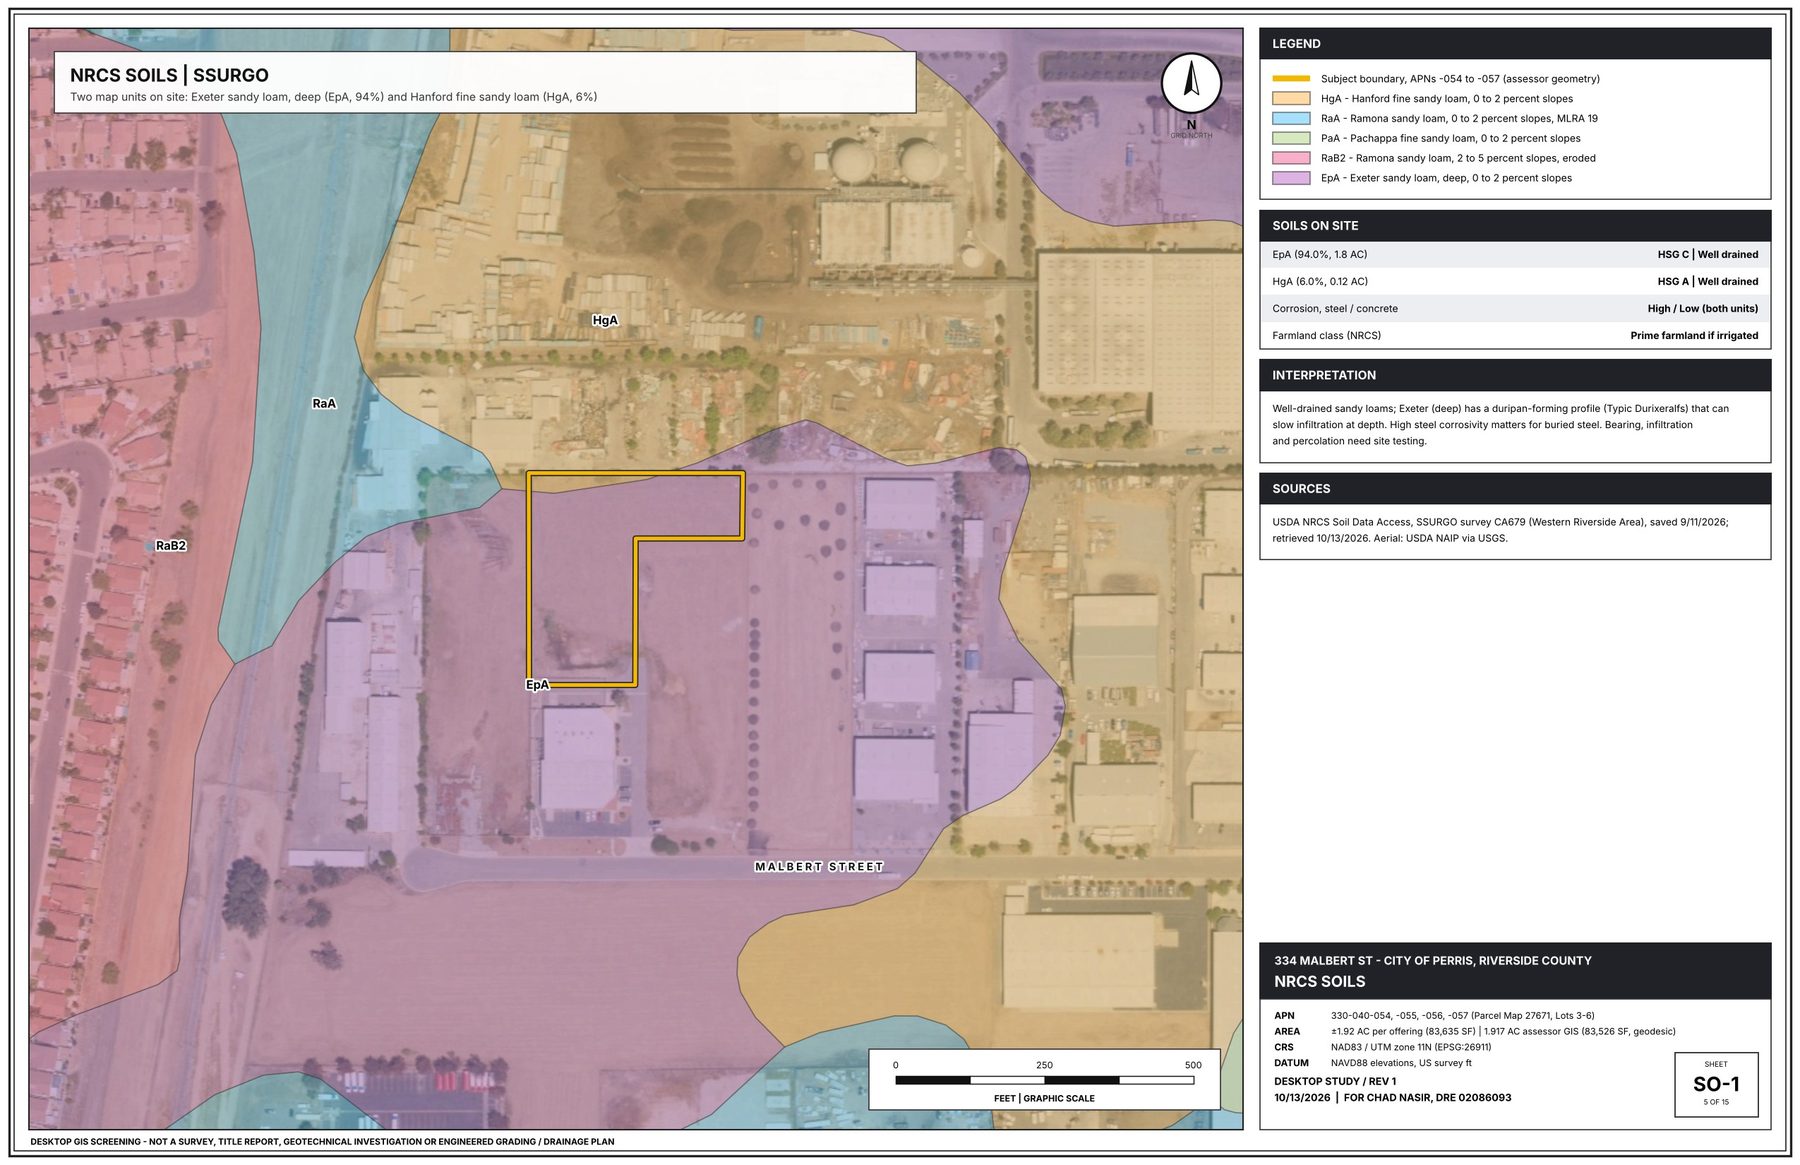Screen dimensions: 1800x1165
Task: Click the MALBERT STREET map label
Action: 819,867
